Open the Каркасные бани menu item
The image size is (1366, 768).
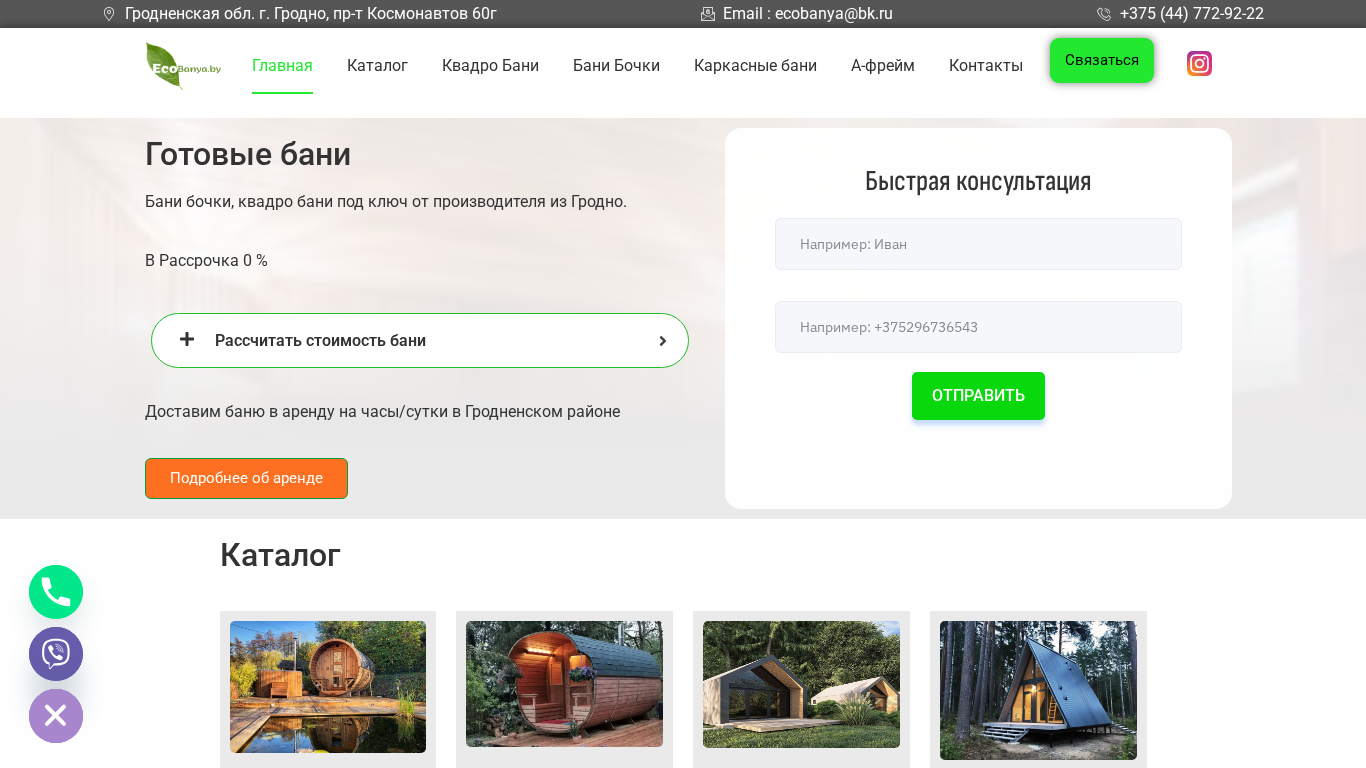(755, 66)
